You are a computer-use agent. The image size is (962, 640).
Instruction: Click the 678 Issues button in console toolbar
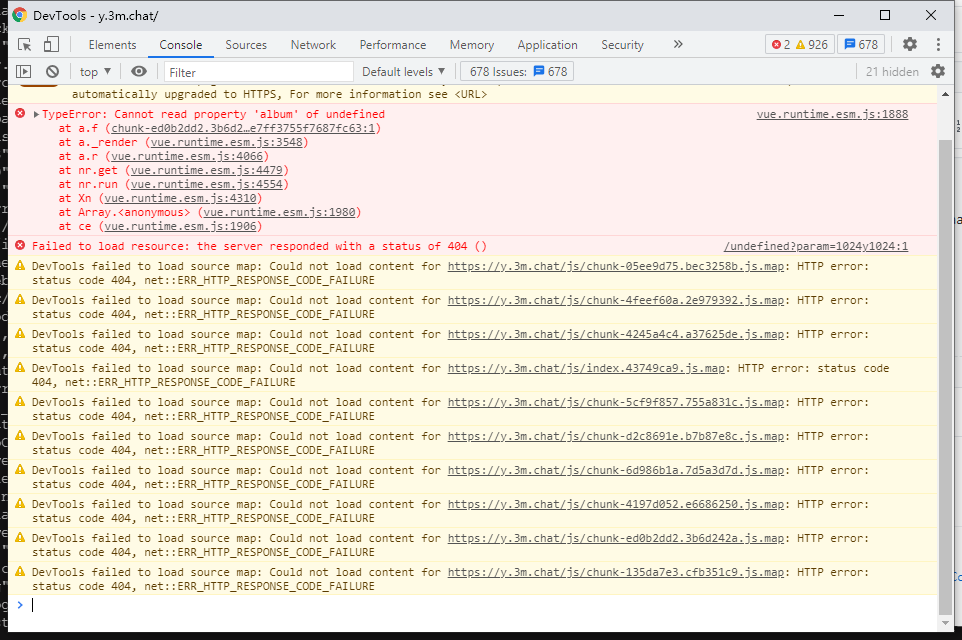click(517, 72)
